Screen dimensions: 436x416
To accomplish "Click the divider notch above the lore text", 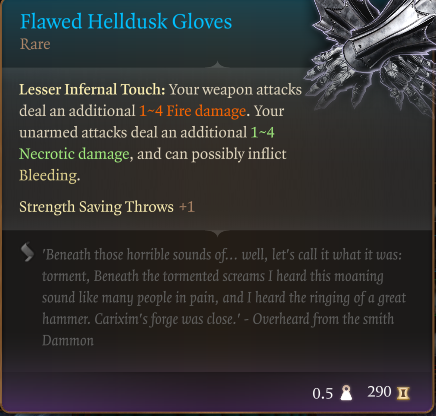I will [x=218, y=233].
